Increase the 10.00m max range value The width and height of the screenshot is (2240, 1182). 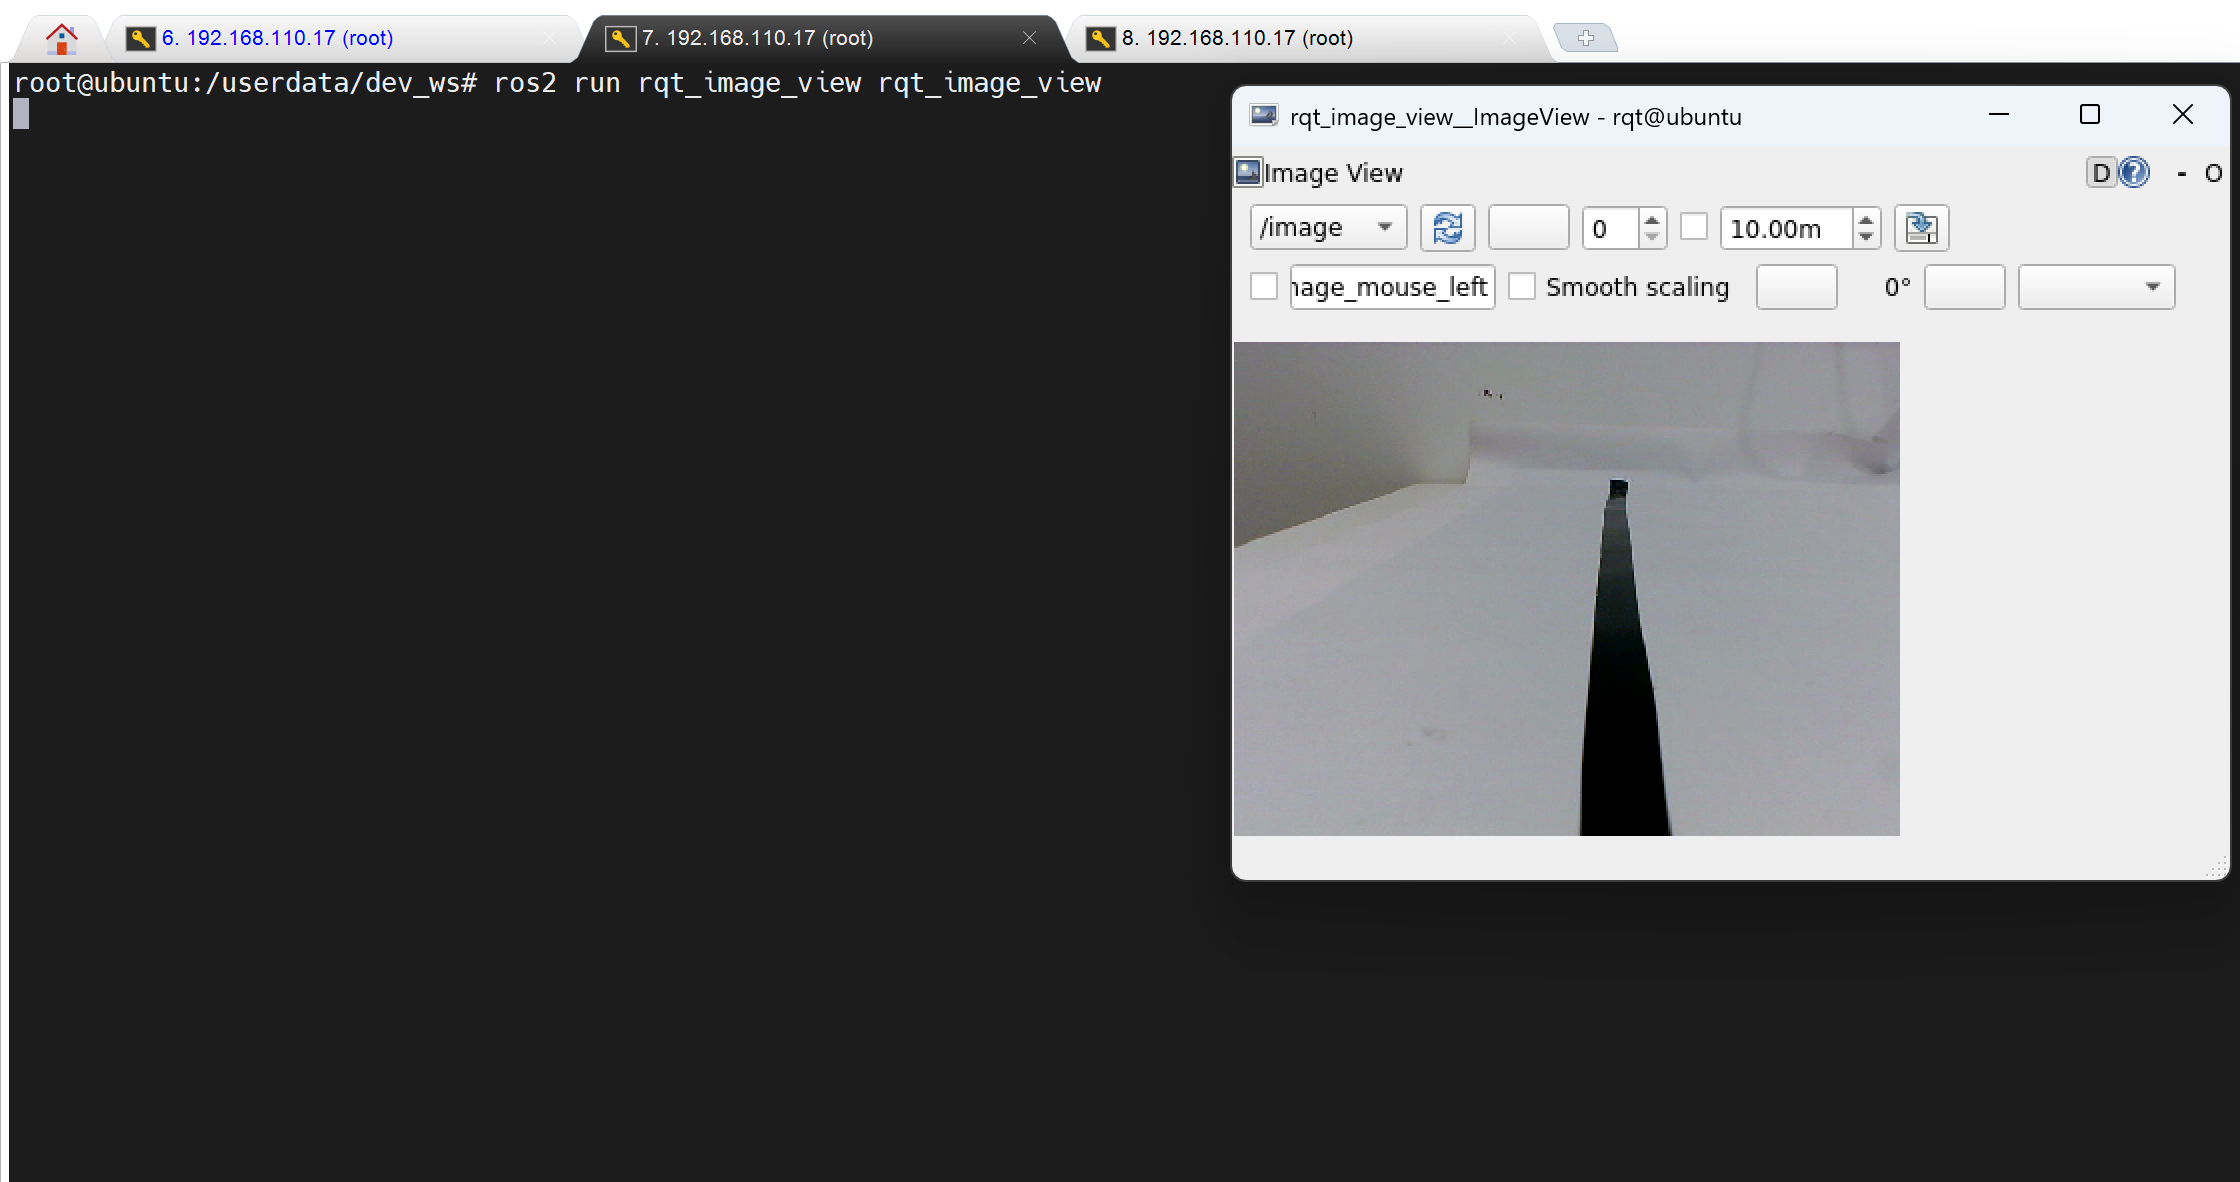(1866, 220)
